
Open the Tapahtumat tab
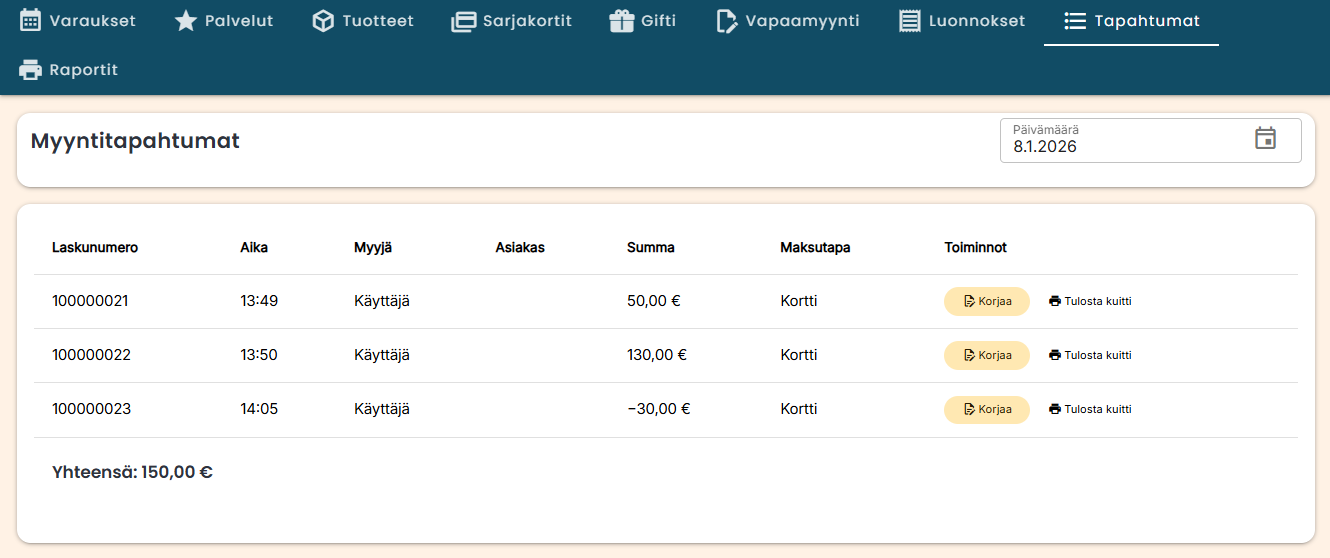click(x=1131, y=21)
